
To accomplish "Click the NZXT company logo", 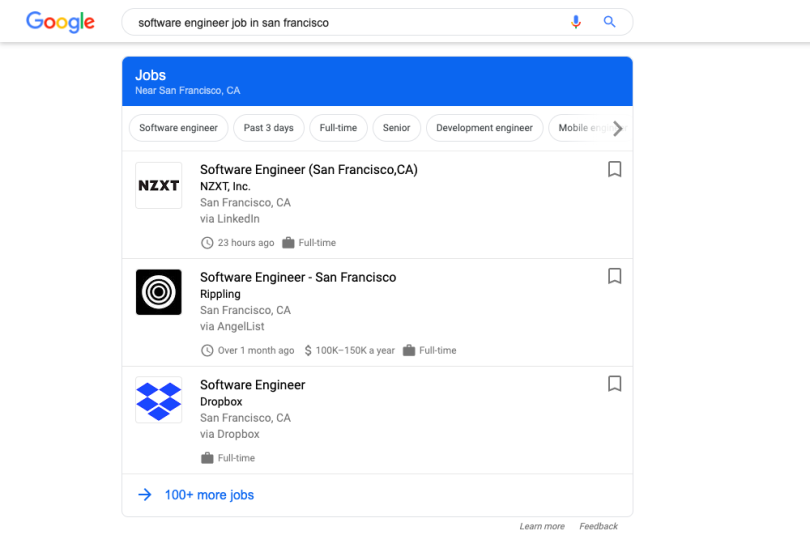I will point(159,185).
